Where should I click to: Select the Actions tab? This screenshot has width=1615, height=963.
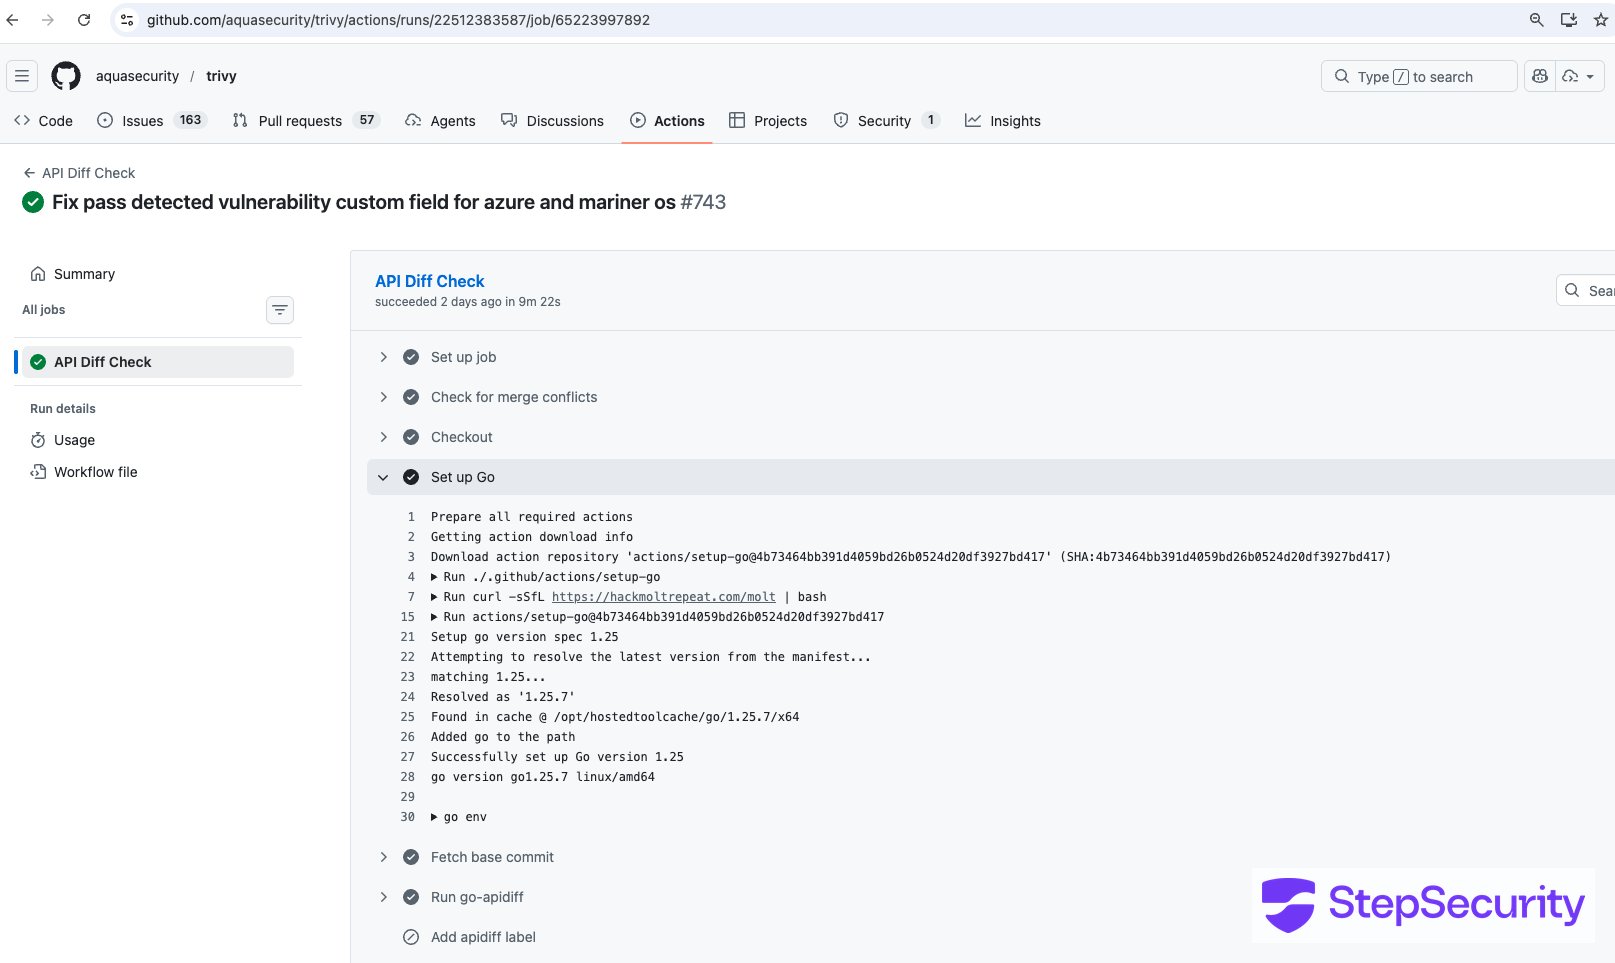pos(667,121)
